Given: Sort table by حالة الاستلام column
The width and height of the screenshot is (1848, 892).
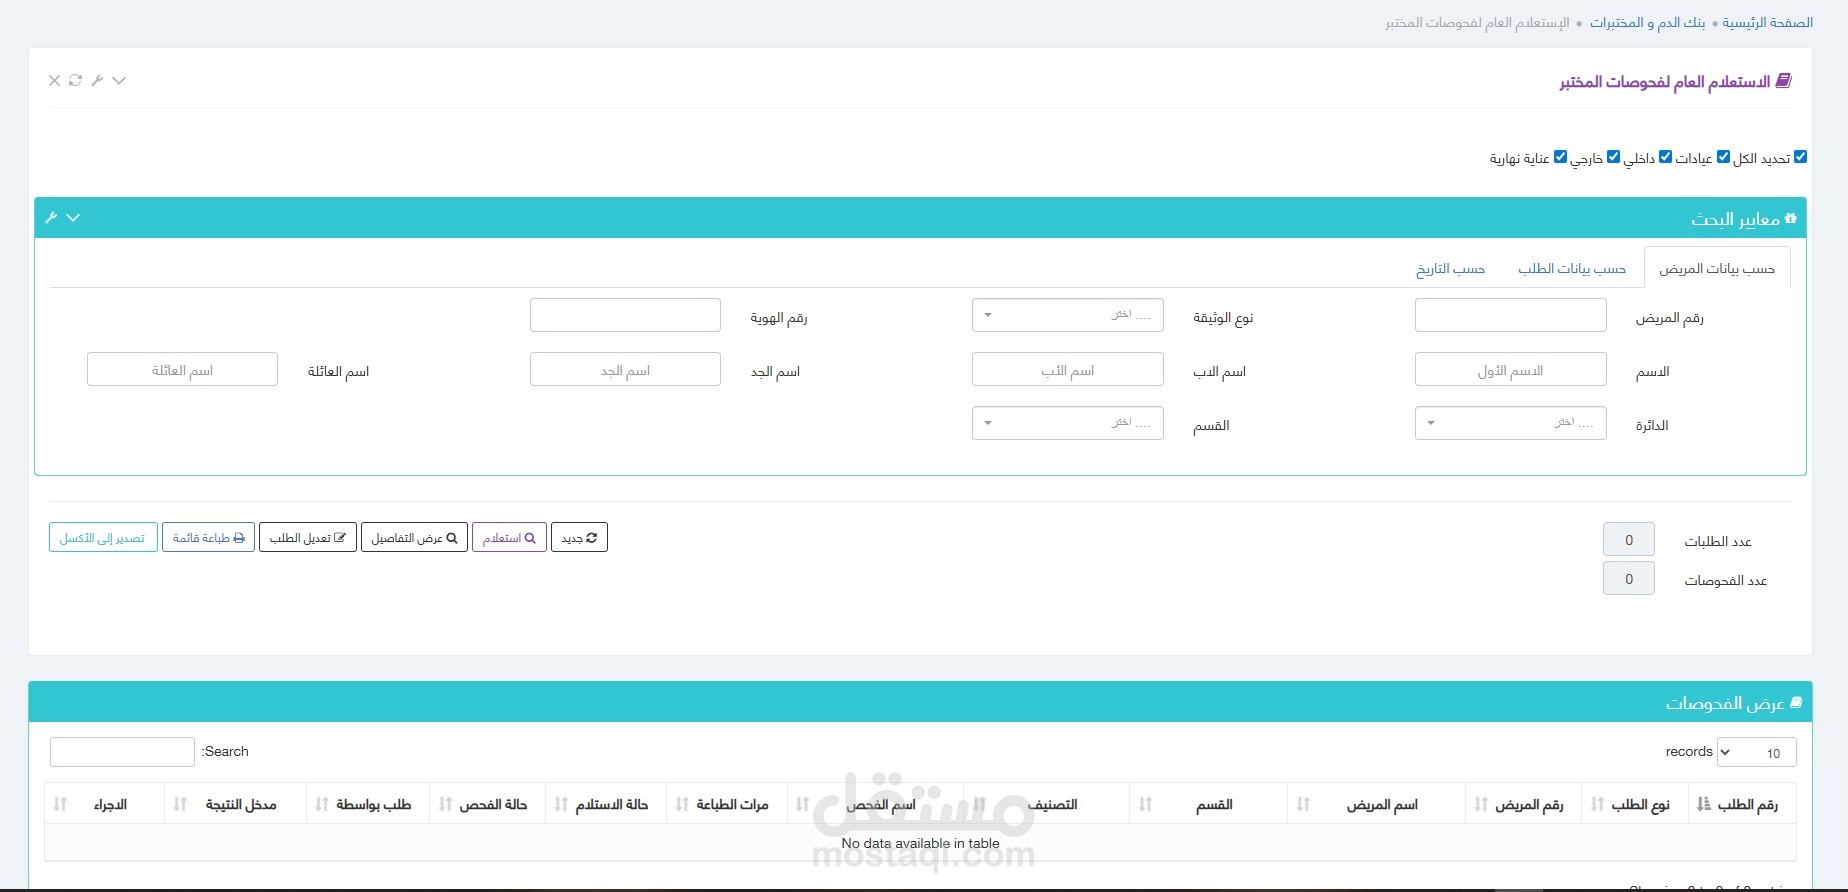Looking at the screenshot, I should point(606,804).
